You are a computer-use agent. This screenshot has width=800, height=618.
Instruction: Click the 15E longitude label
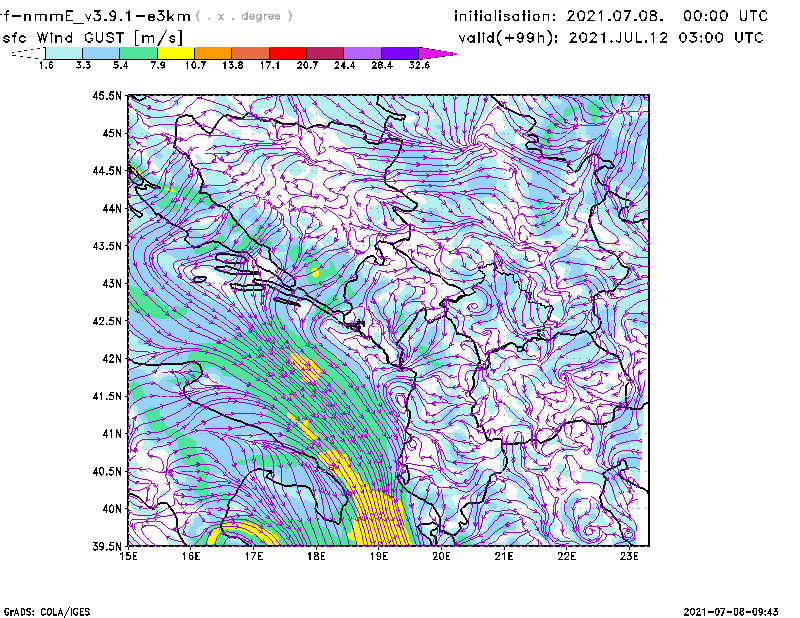point(128,556)
